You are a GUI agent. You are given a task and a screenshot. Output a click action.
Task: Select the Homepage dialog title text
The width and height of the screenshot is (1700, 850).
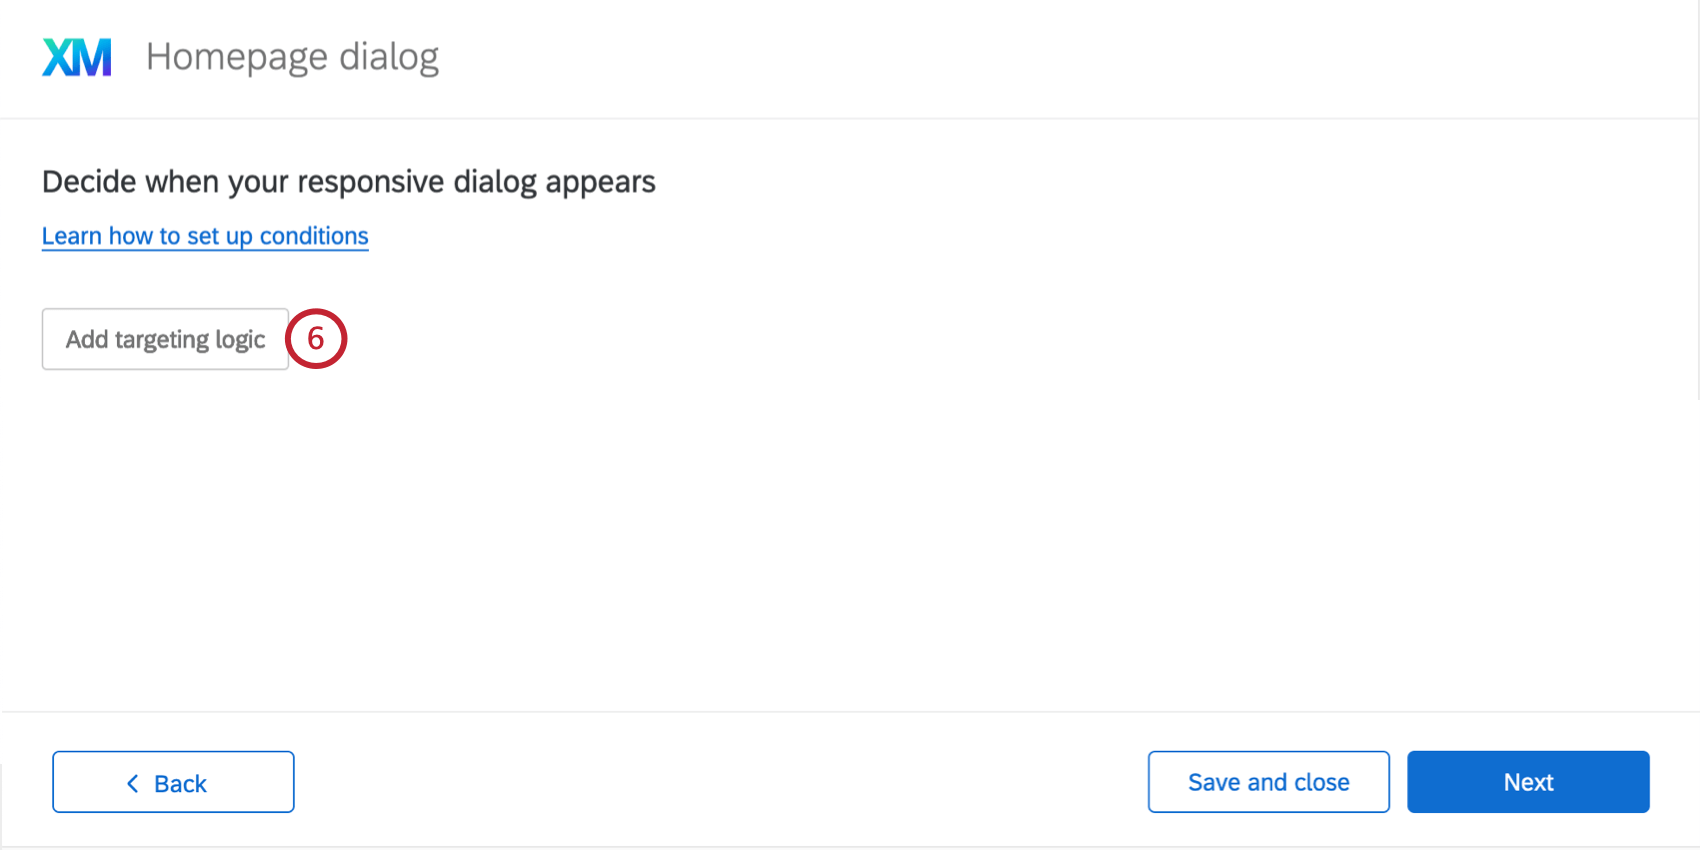(292, 58)
